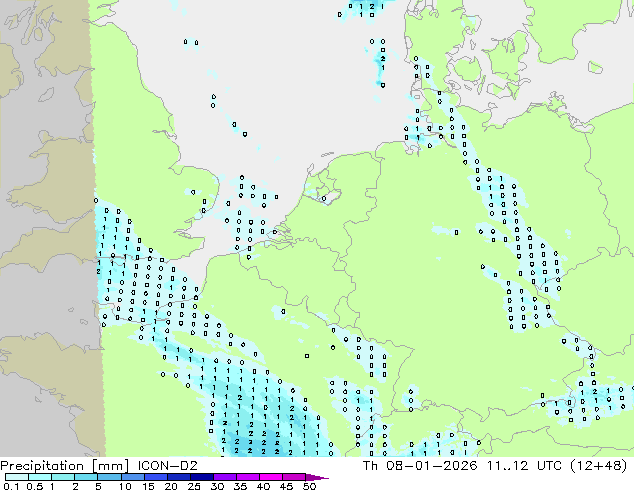Screen dimensions: 634x490
Task: Select the 10–15 mm legend color swatch
Action: (132, 477)
